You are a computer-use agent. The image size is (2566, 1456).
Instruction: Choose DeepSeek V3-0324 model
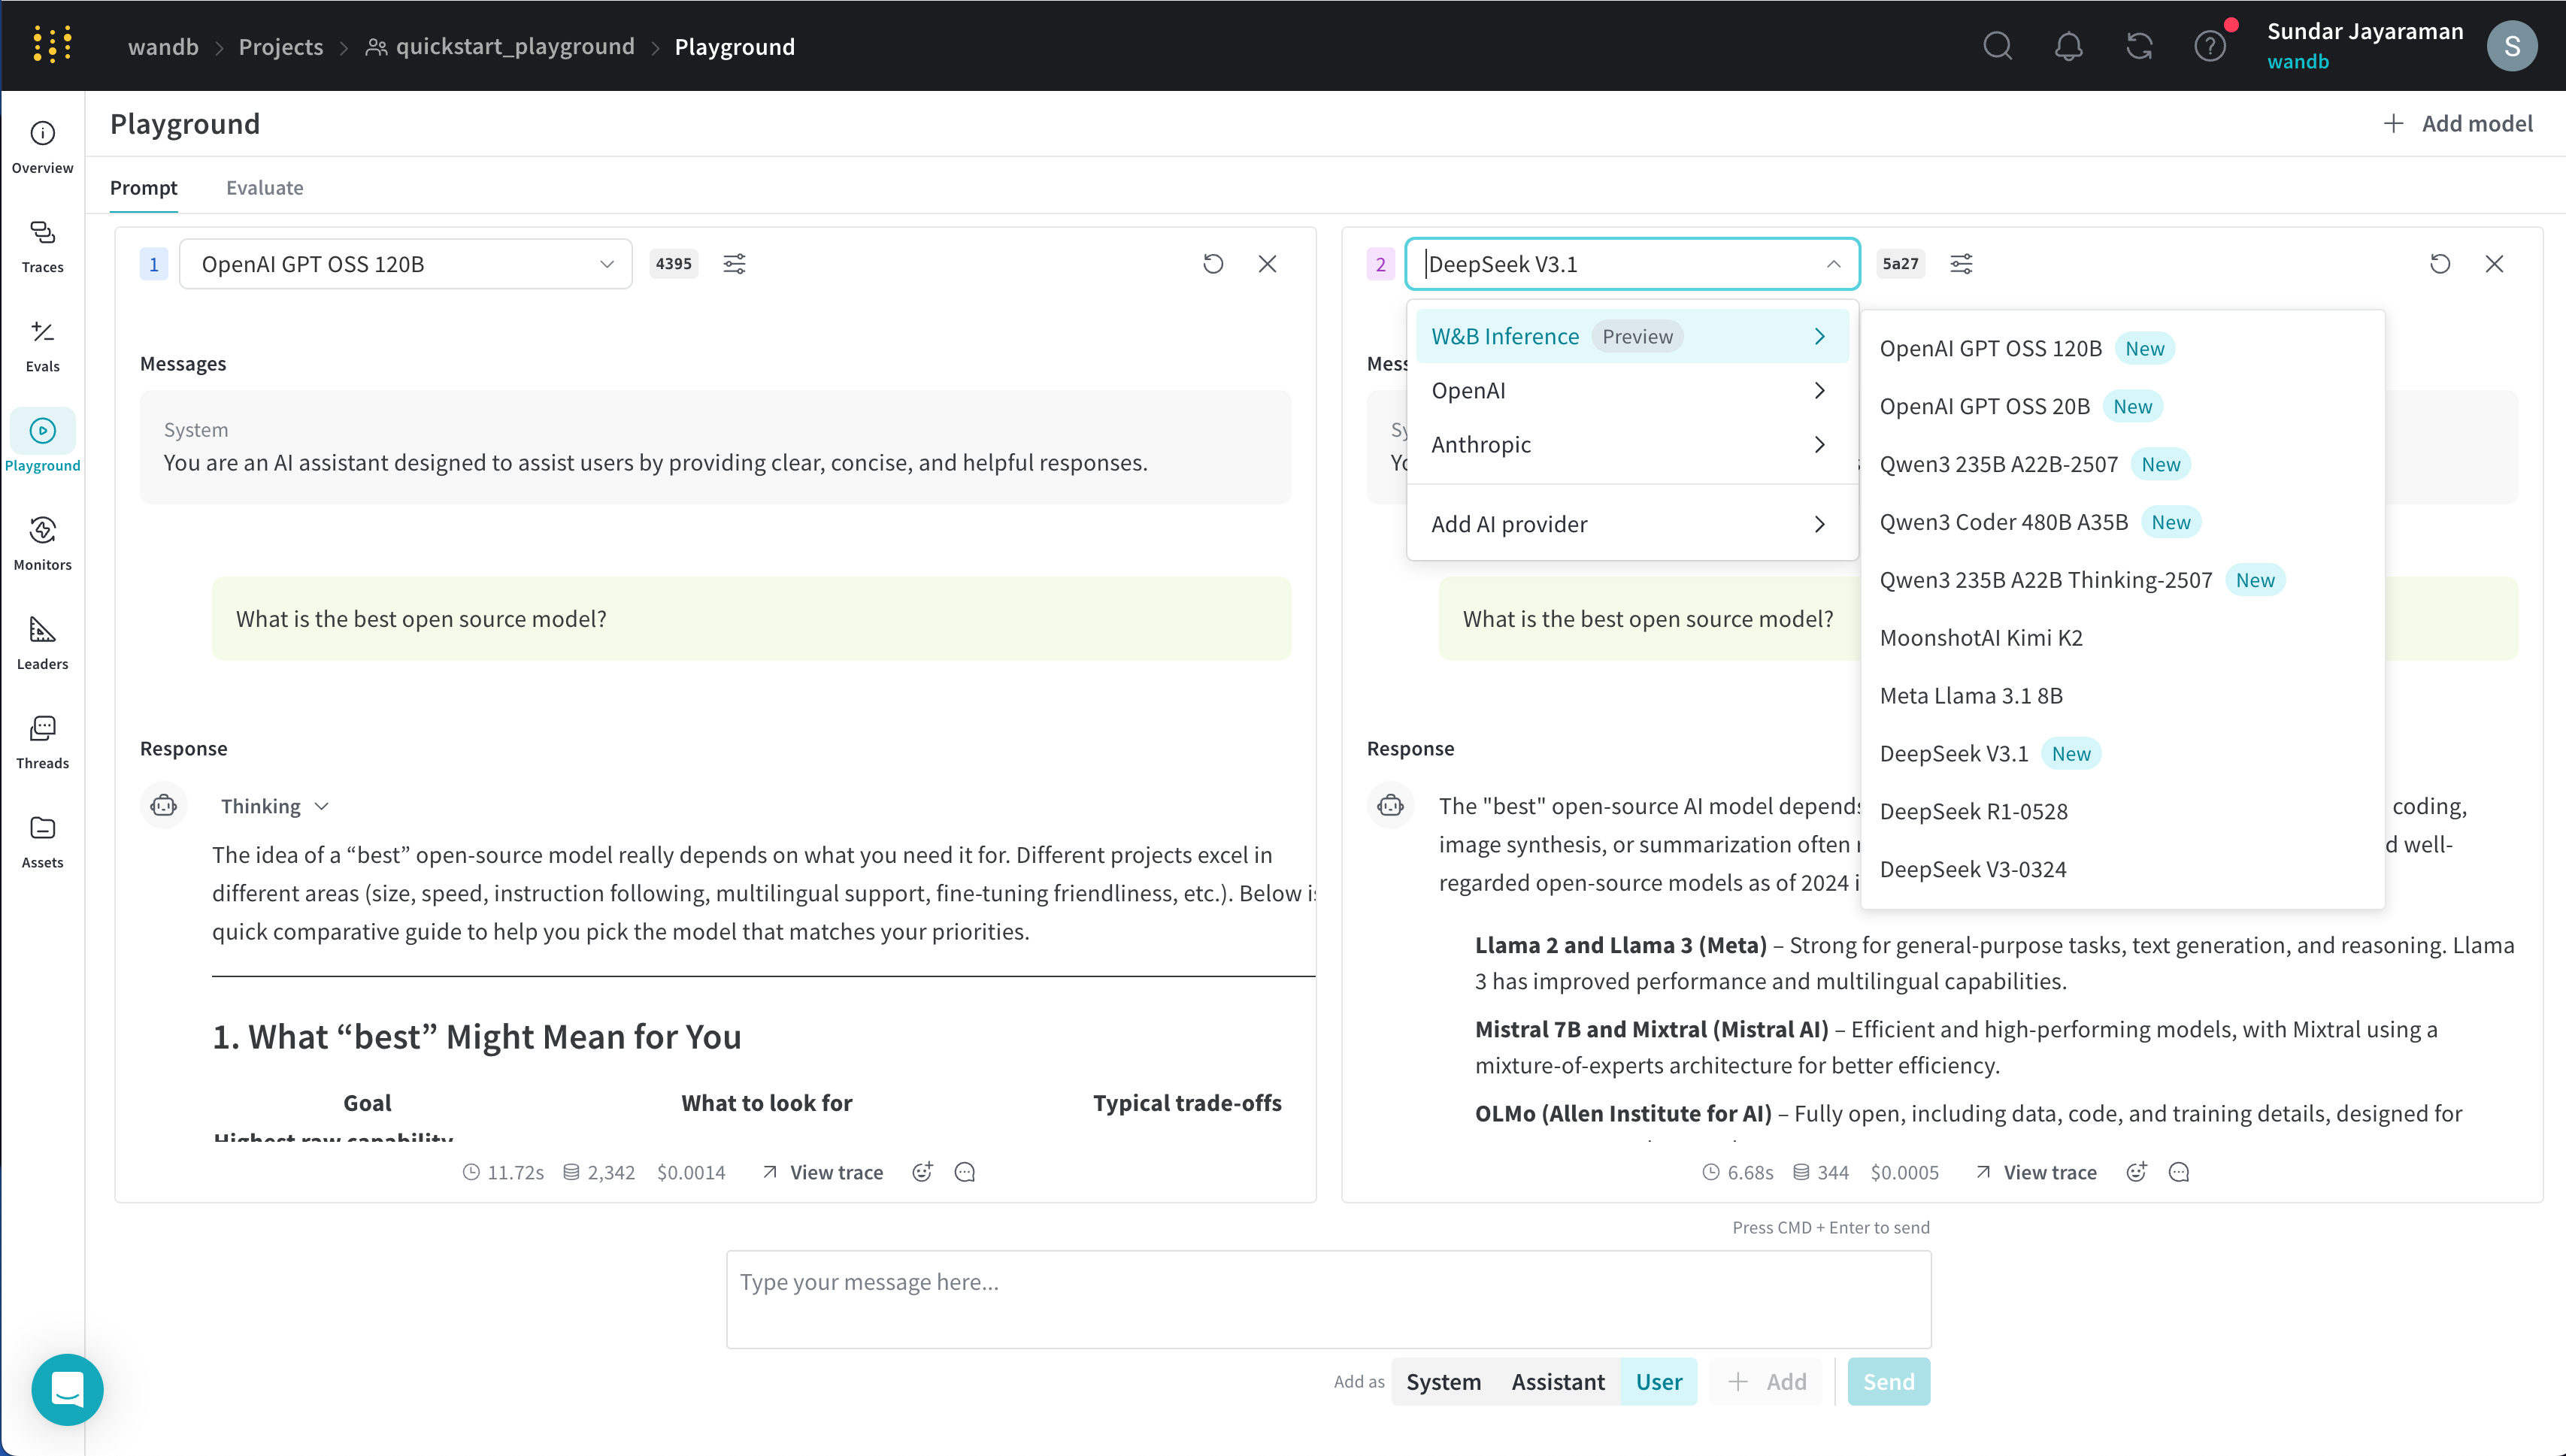[x=2122, y=870]
